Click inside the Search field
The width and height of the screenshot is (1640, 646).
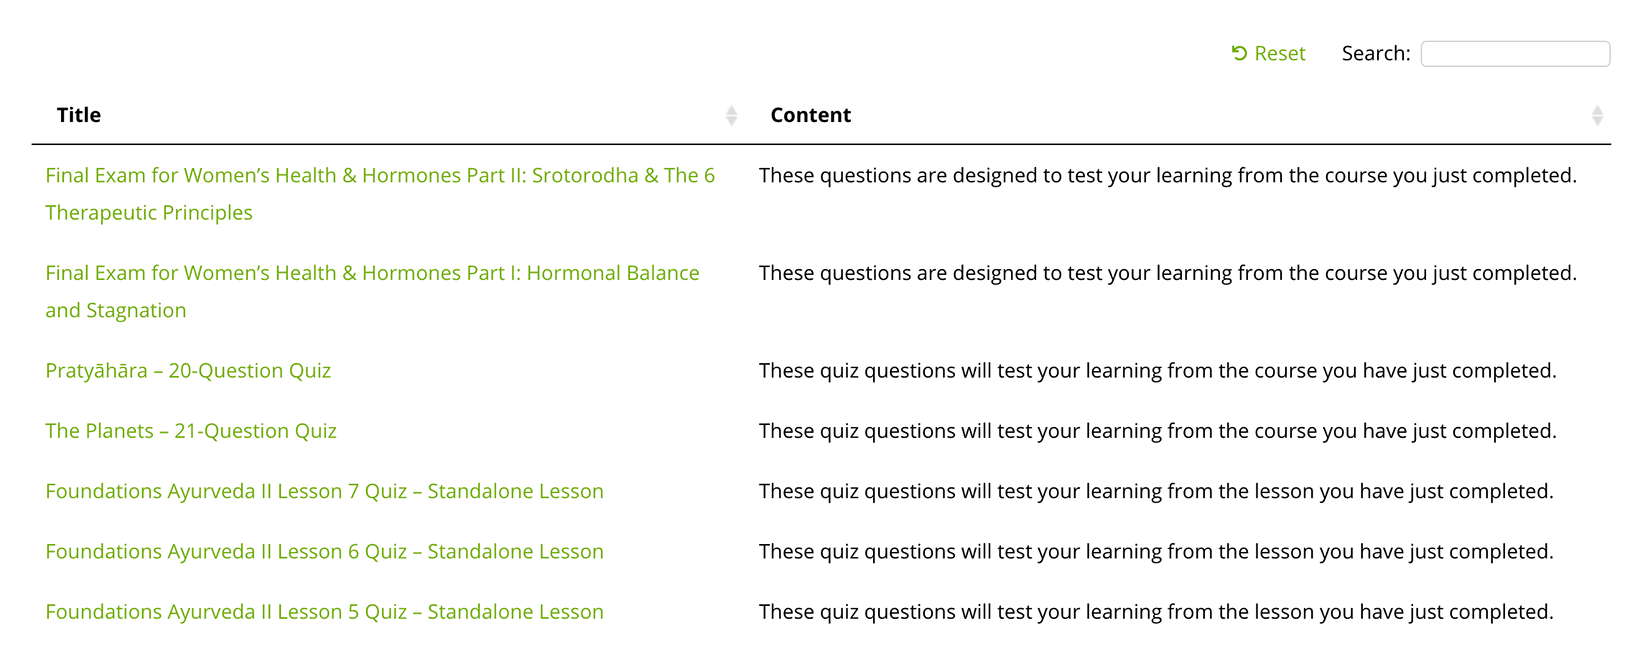1515,53
